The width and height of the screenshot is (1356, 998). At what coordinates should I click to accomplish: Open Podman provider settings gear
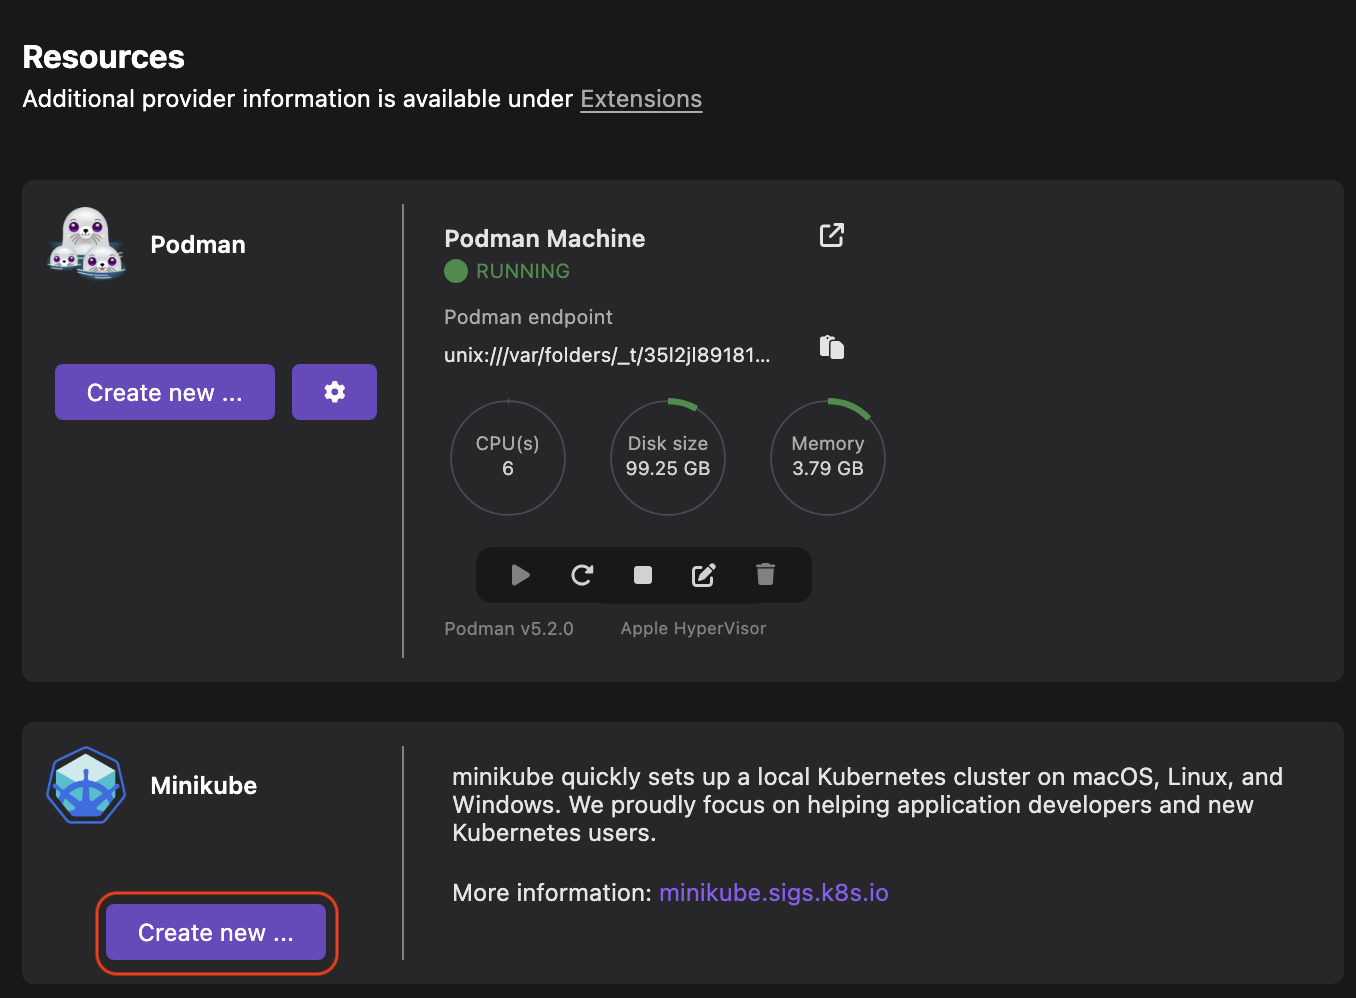(x=334, y=392)
